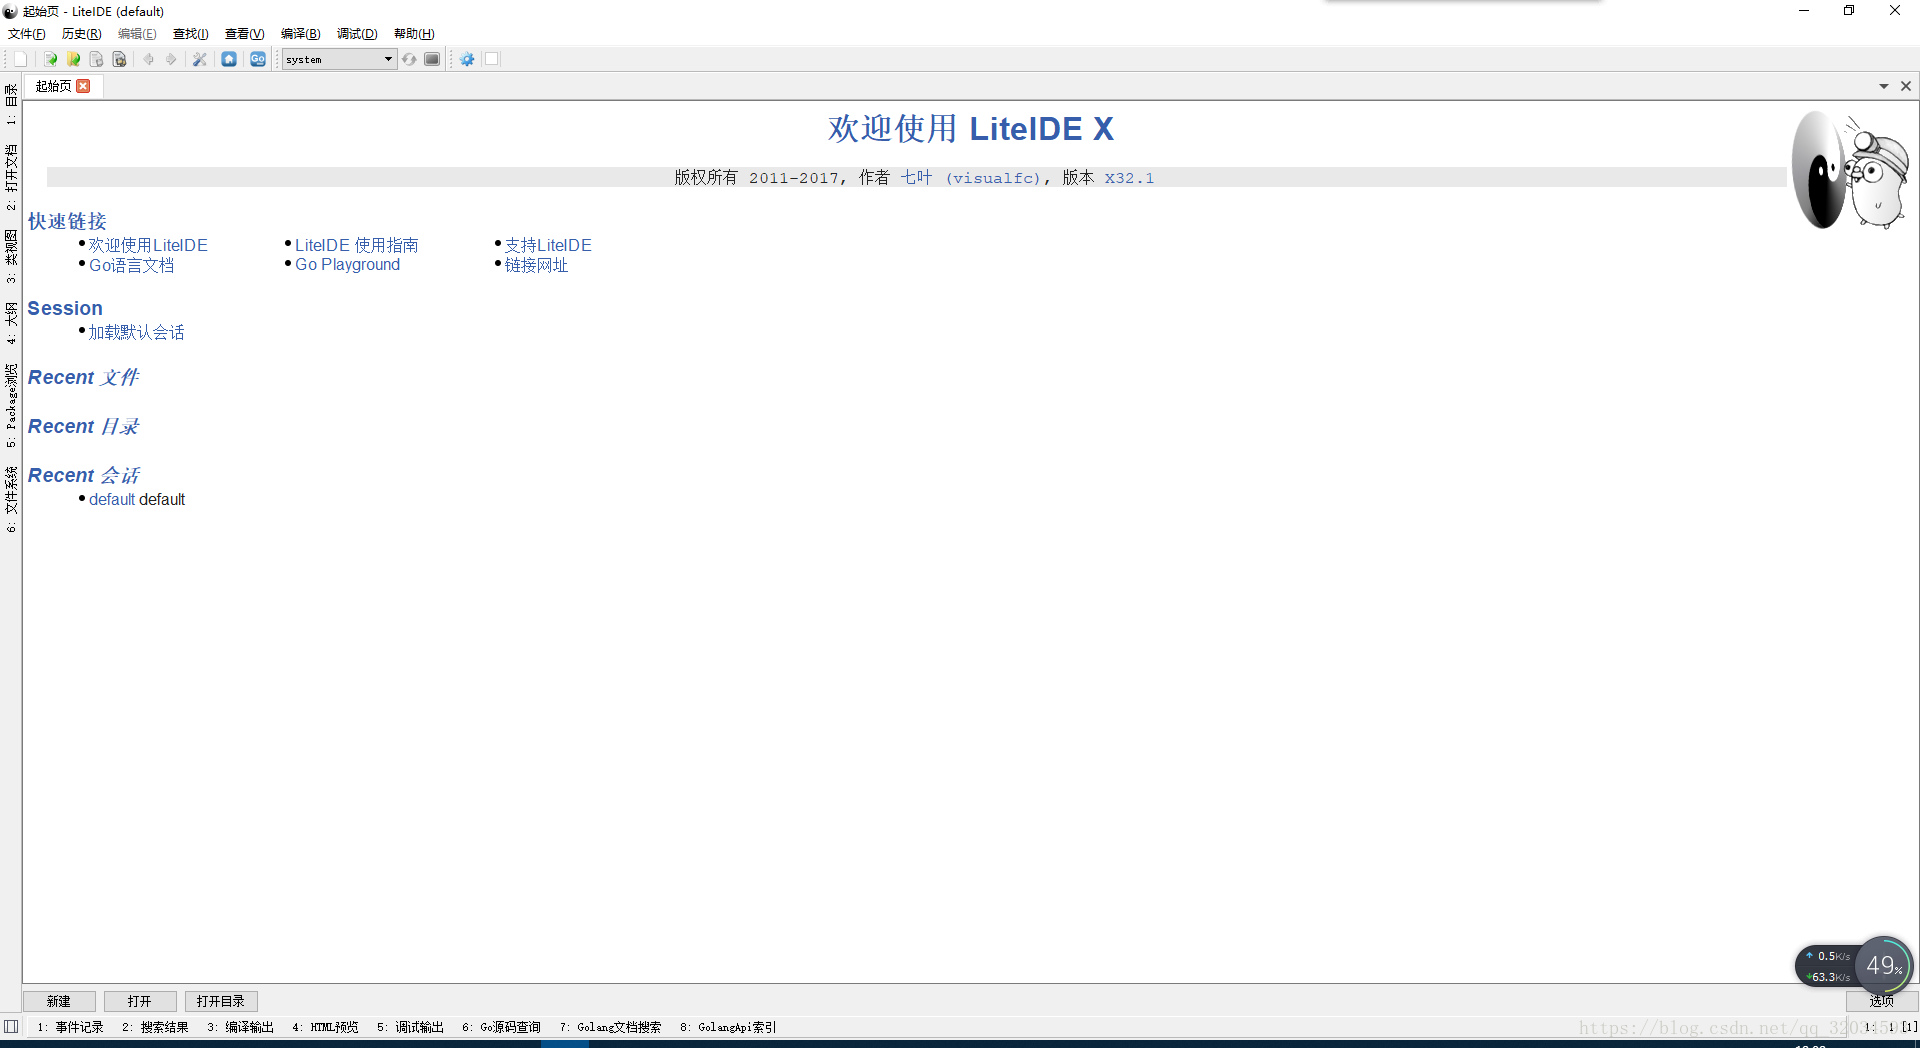This screenshot has width=1920, height=1048.
Task: Open the LiteIDE 使用指南 link
Action: 356,245
